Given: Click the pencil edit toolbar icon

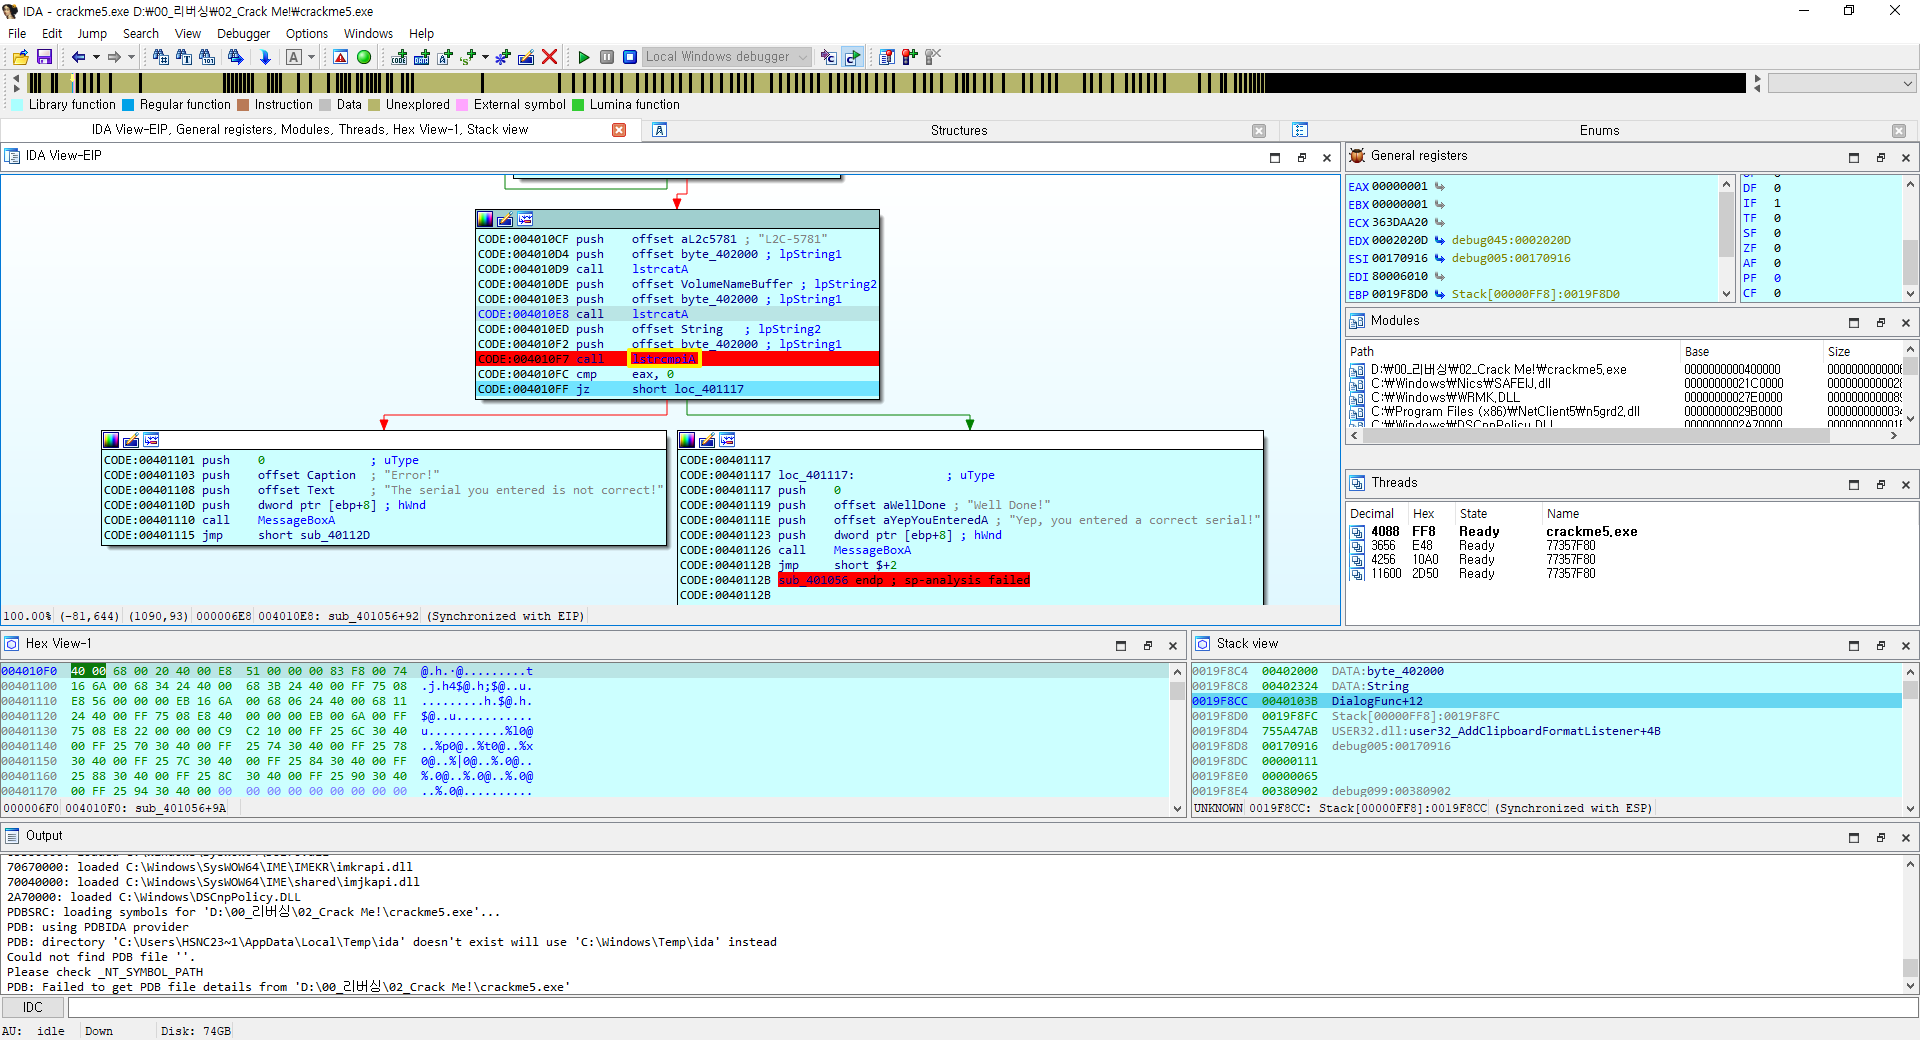Looking at the screenshot, I should 526,57.
